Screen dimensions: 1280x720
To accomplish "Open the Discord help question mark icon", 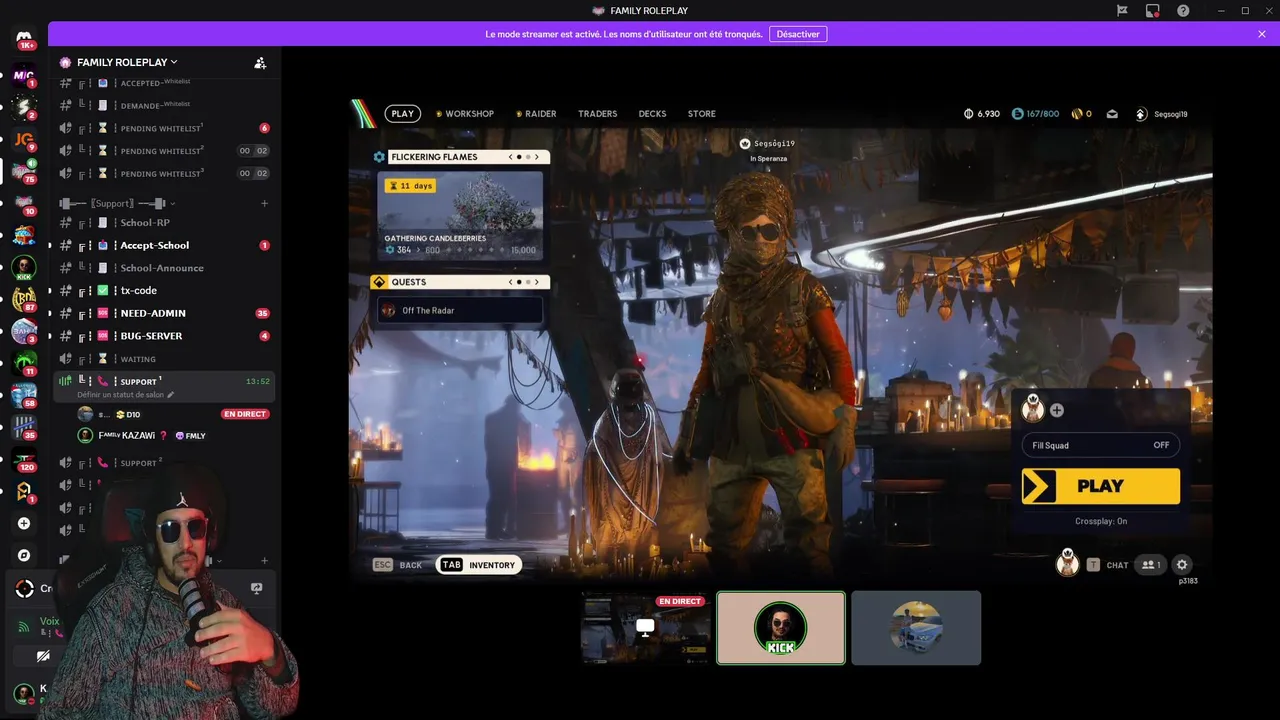I will pos(1183,10).
